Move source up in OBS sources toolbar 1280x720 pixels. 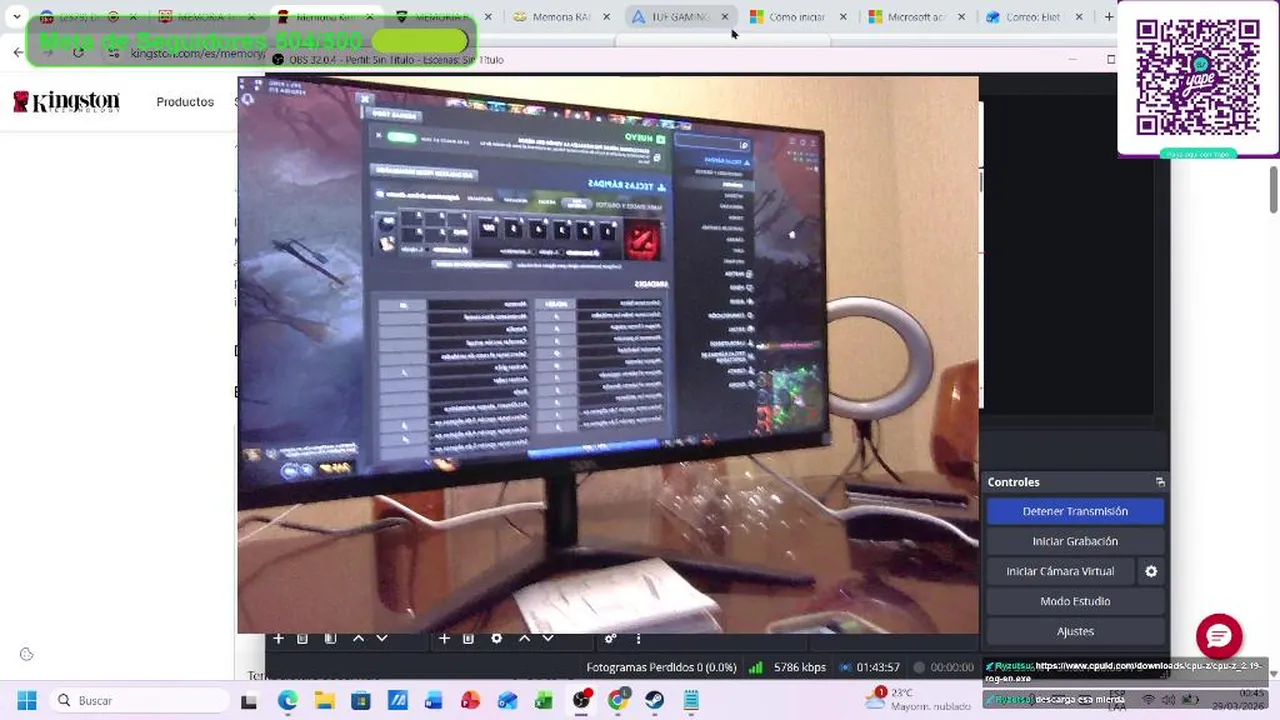524,638
